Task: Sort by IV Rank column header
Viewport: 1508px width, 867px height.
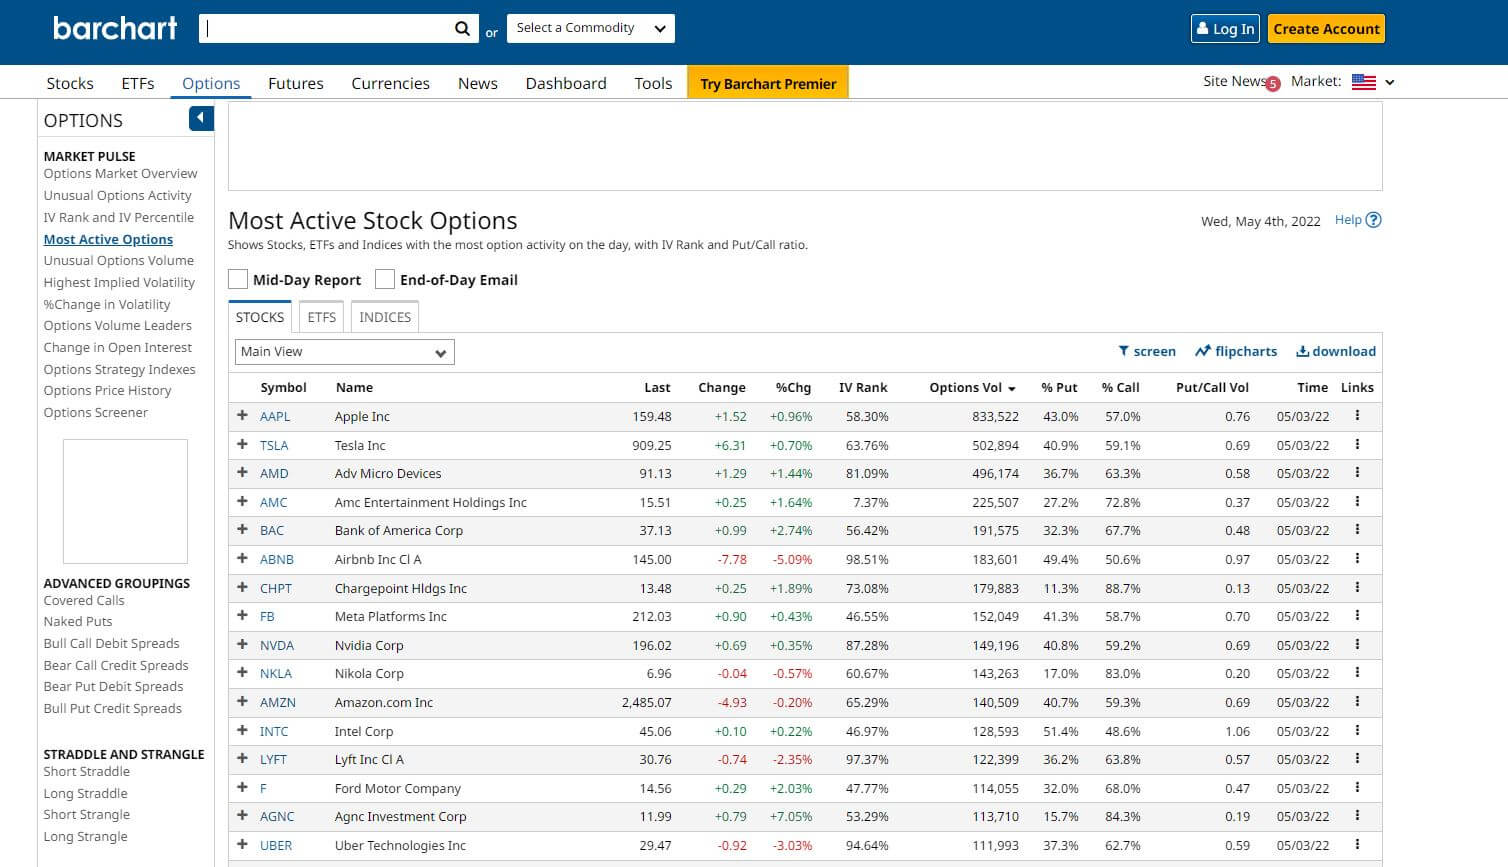Action: [863, 387]
